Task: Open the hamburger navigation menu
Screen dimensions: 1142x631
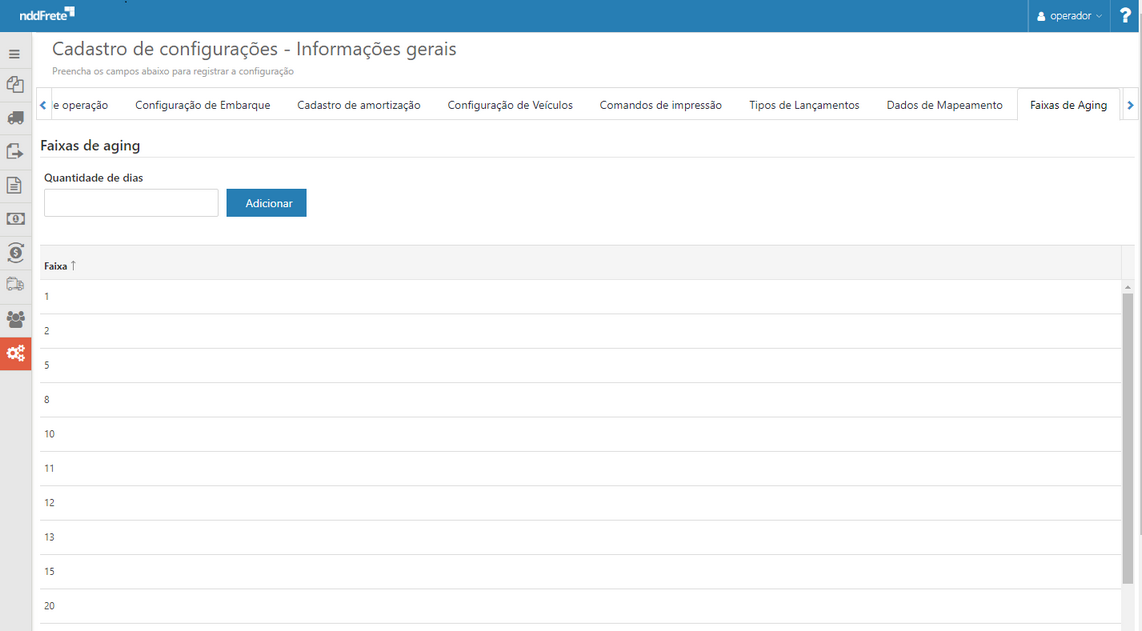Action: point(15,53)
